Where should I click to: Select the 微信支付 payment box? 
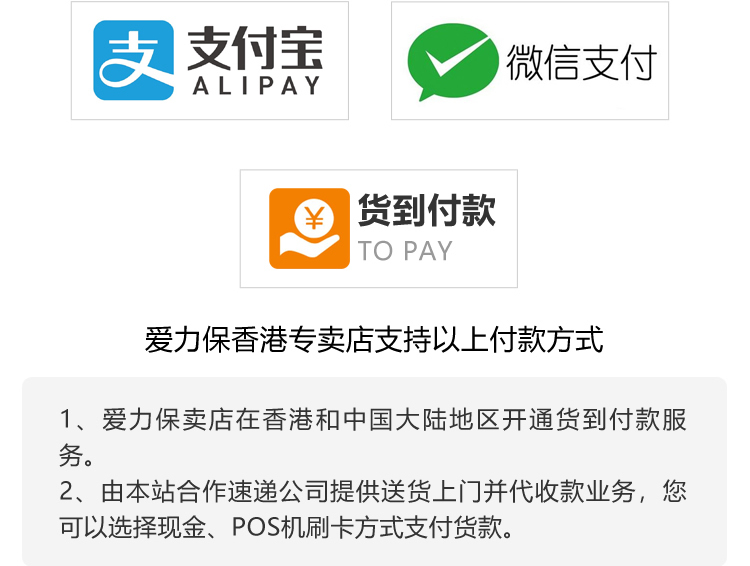[x=530, y=61]
